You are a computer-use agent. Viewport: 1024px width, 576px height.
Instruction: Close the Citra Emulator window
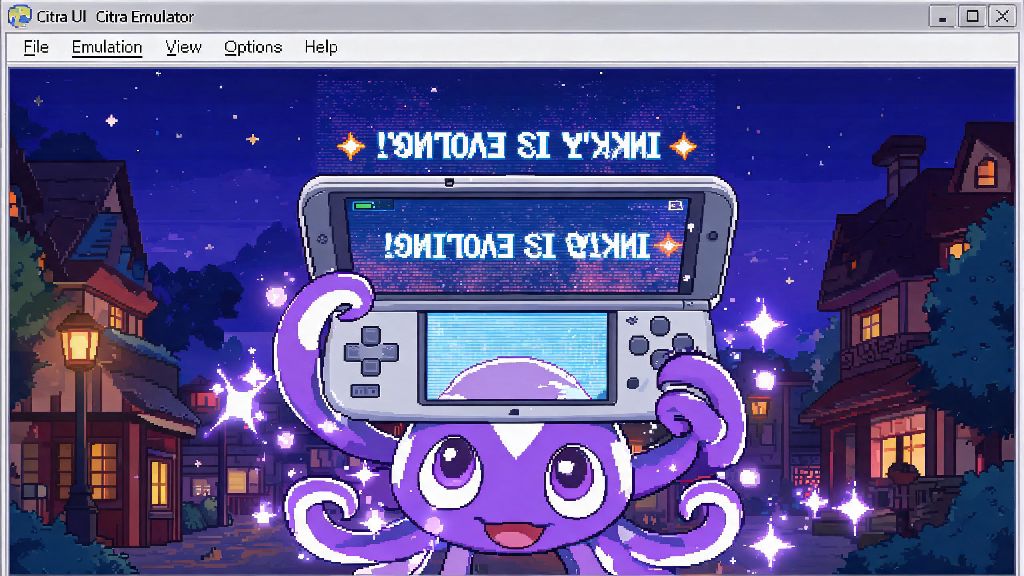[x=1002, y=16]
